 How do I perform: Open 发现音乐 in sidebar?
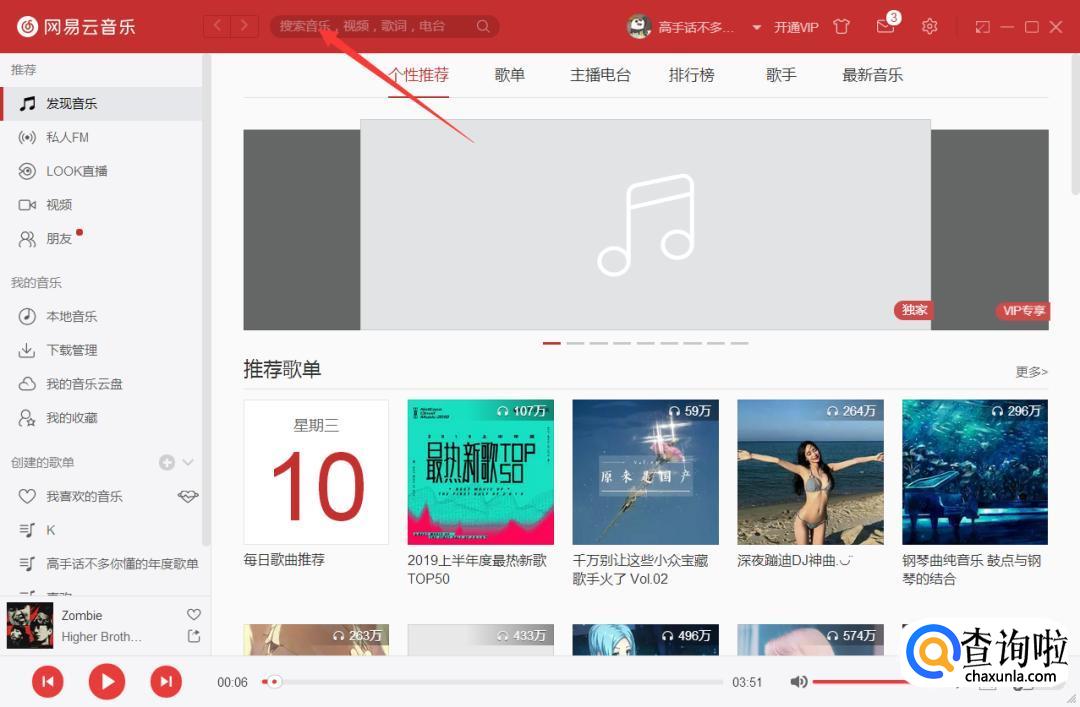(101, 103)
